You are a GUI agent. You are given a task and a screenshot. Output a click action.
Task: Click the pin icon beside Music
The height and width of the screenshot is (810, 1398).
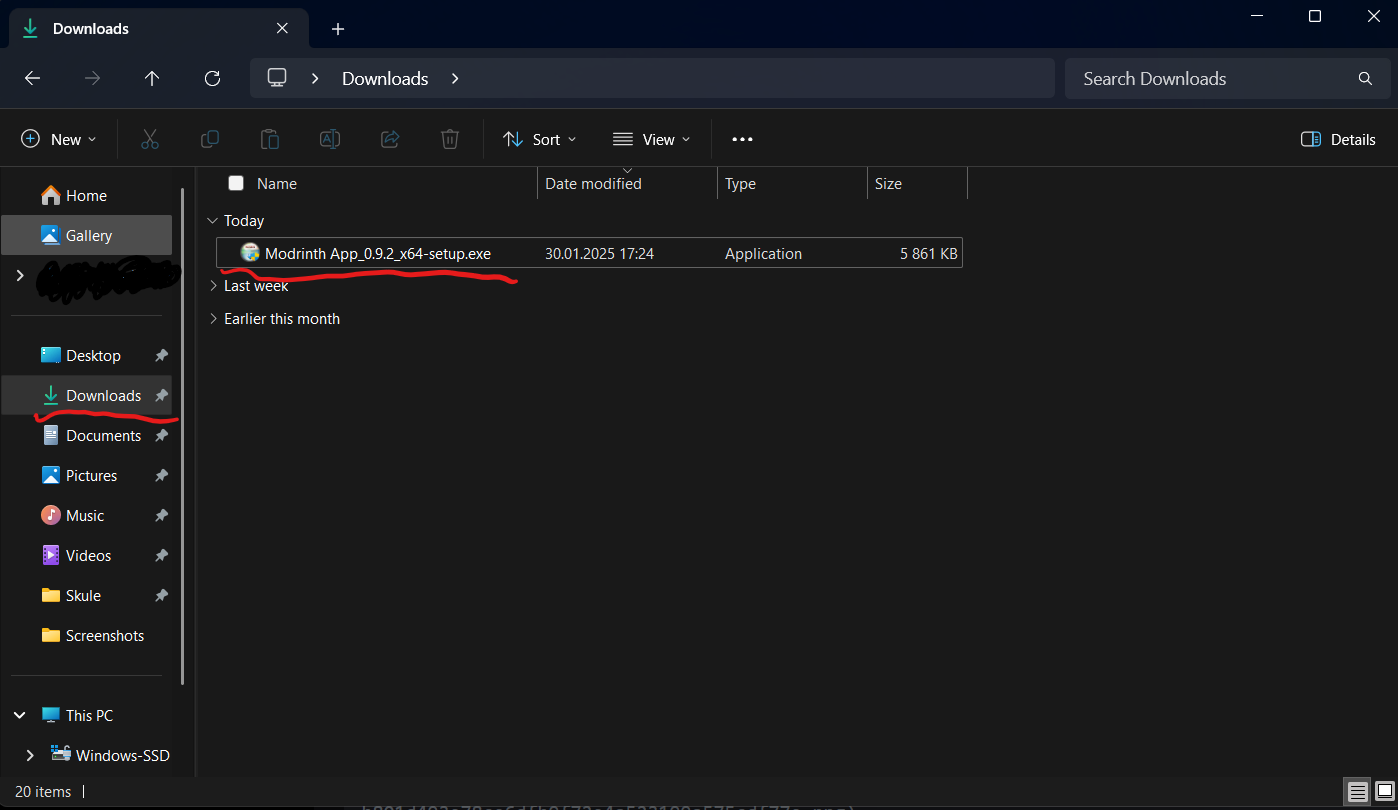tap(161, 516)
